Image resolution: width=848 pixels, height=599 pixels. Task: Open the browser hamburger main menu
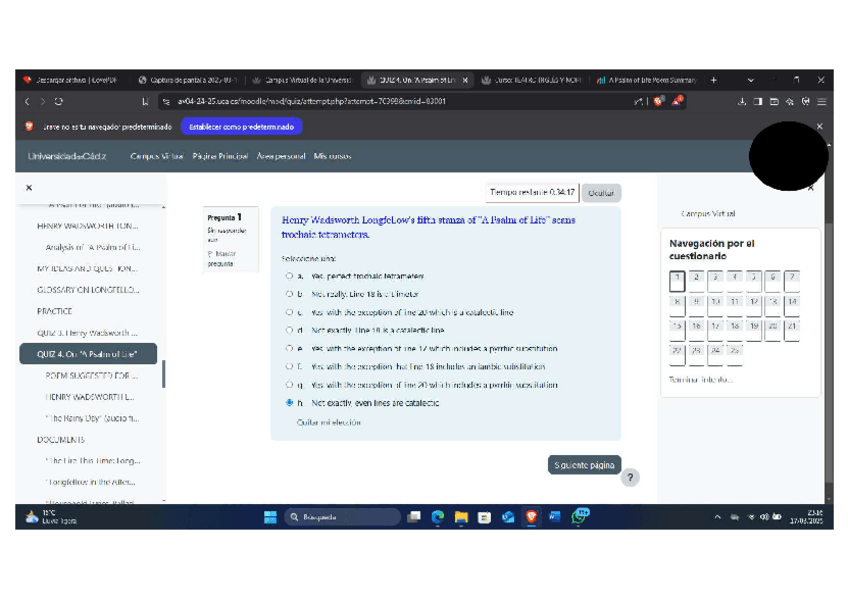tap(821, 101)
